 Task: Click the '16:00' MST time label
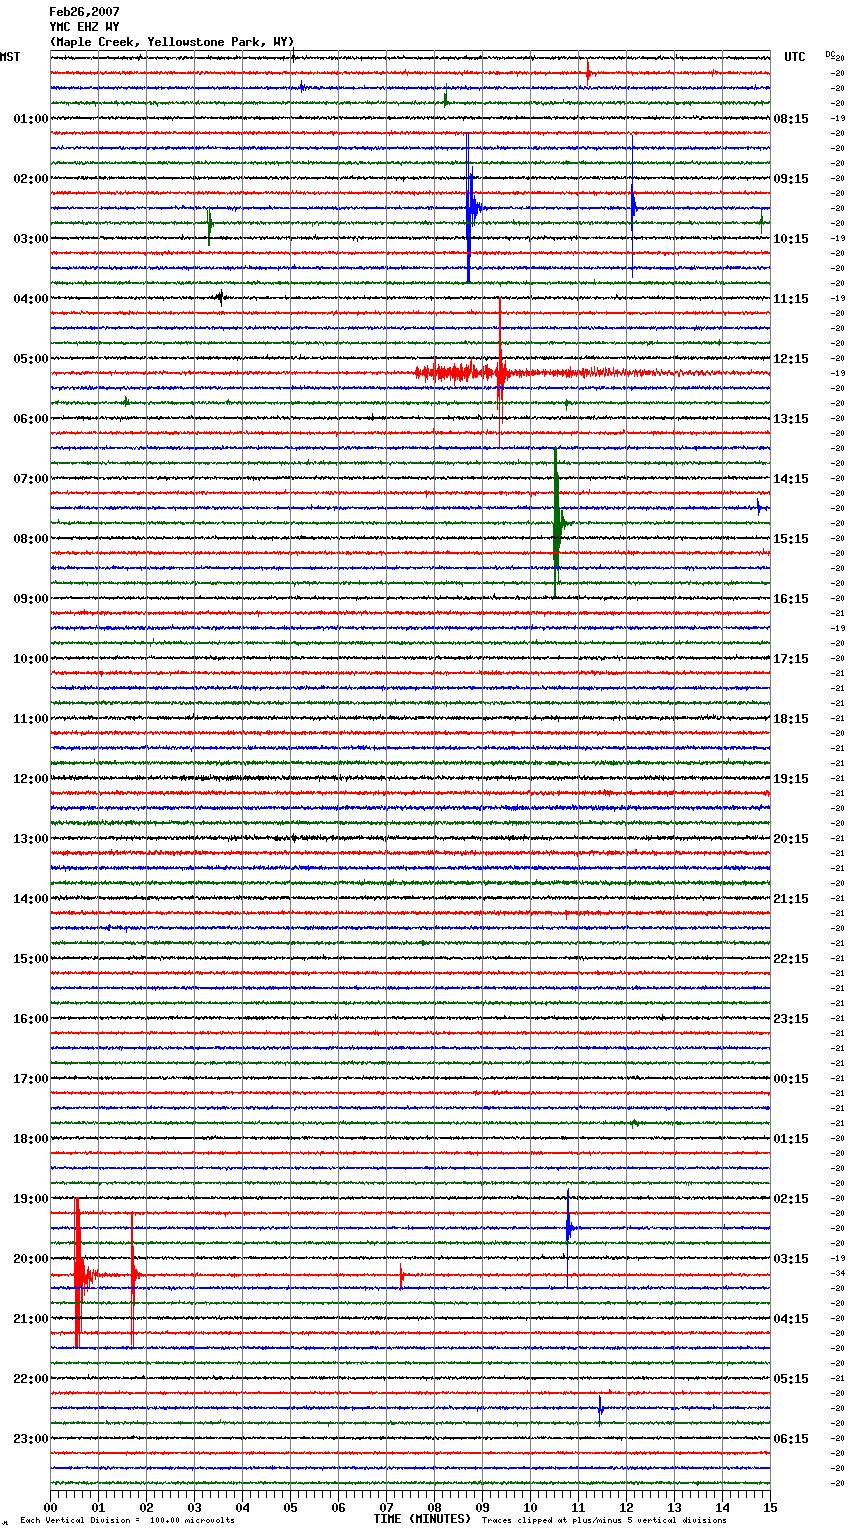[31, 1019]
